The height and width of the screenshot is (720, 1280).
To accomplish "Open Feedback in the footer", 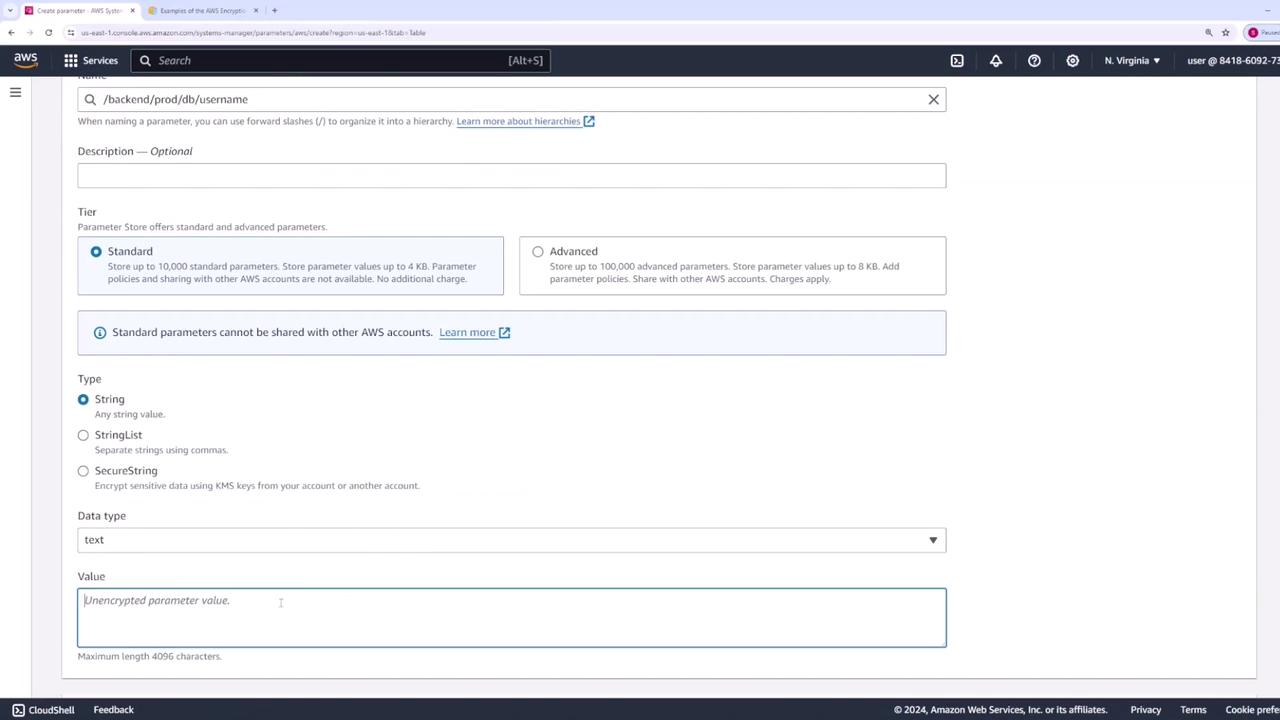I will (x=113, y=710).
